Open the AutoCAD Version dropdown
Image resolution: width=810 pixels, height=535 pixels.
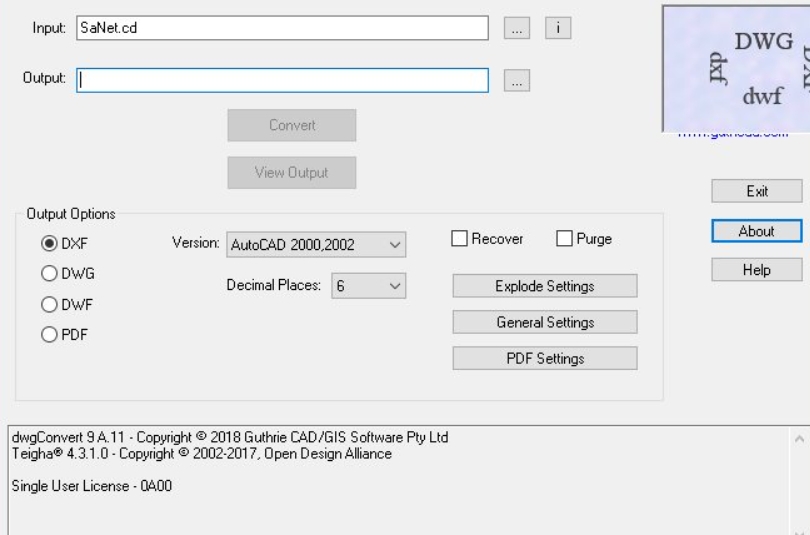coord(315,244)
